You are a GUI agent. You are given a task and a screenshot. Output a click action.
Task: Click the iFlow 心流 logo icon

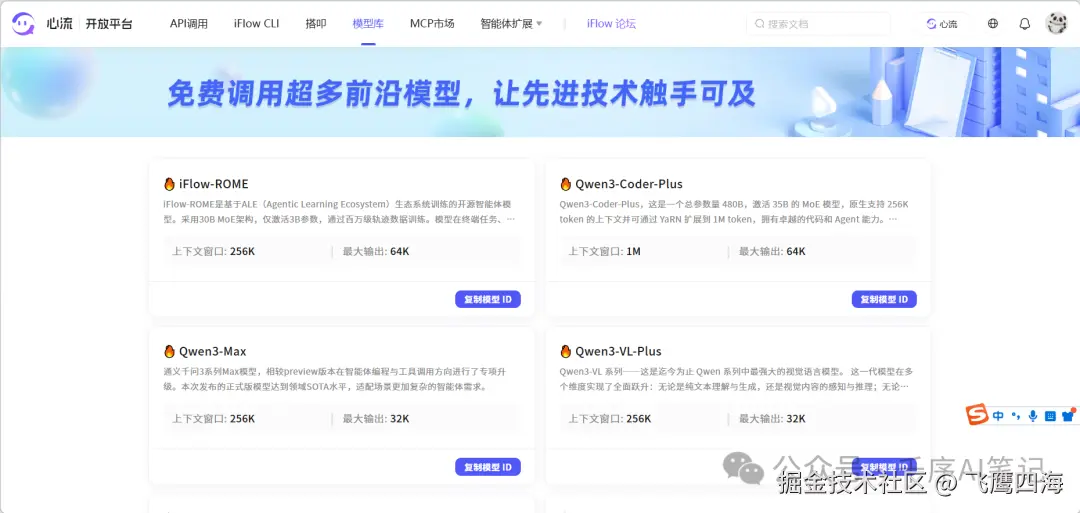[23, 23]
